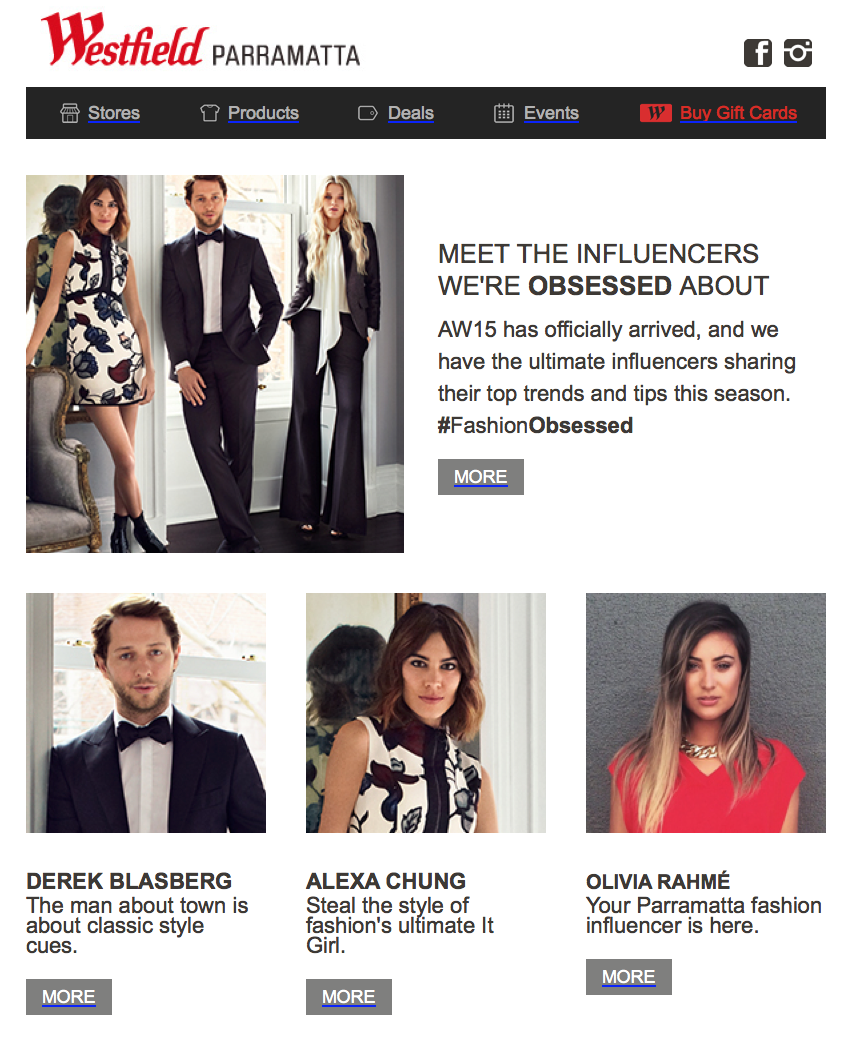This screenshot has height=1040, width=850.
Task: Open the Derek Blasberg portrait photo
Action: click(x=146, y=713)
